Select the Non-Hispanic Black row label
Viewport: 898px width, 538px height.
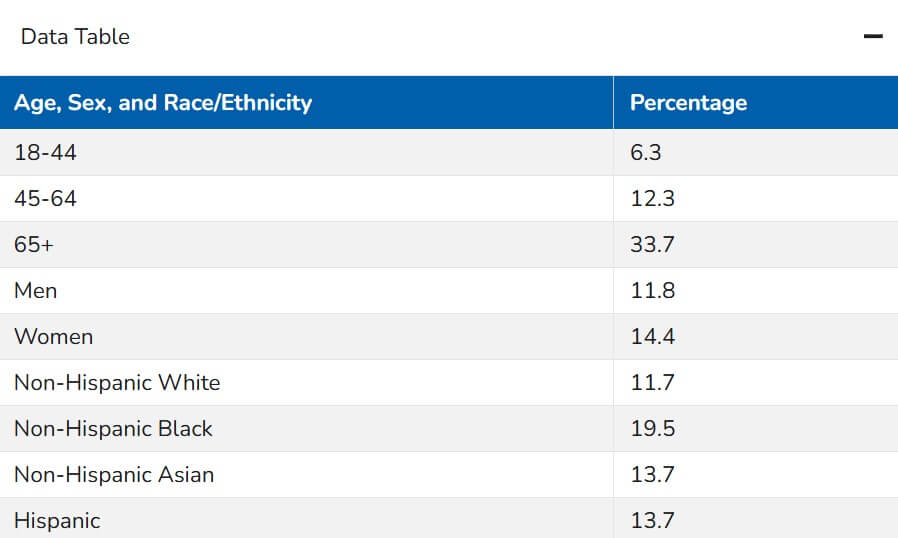tap(113, 429)
